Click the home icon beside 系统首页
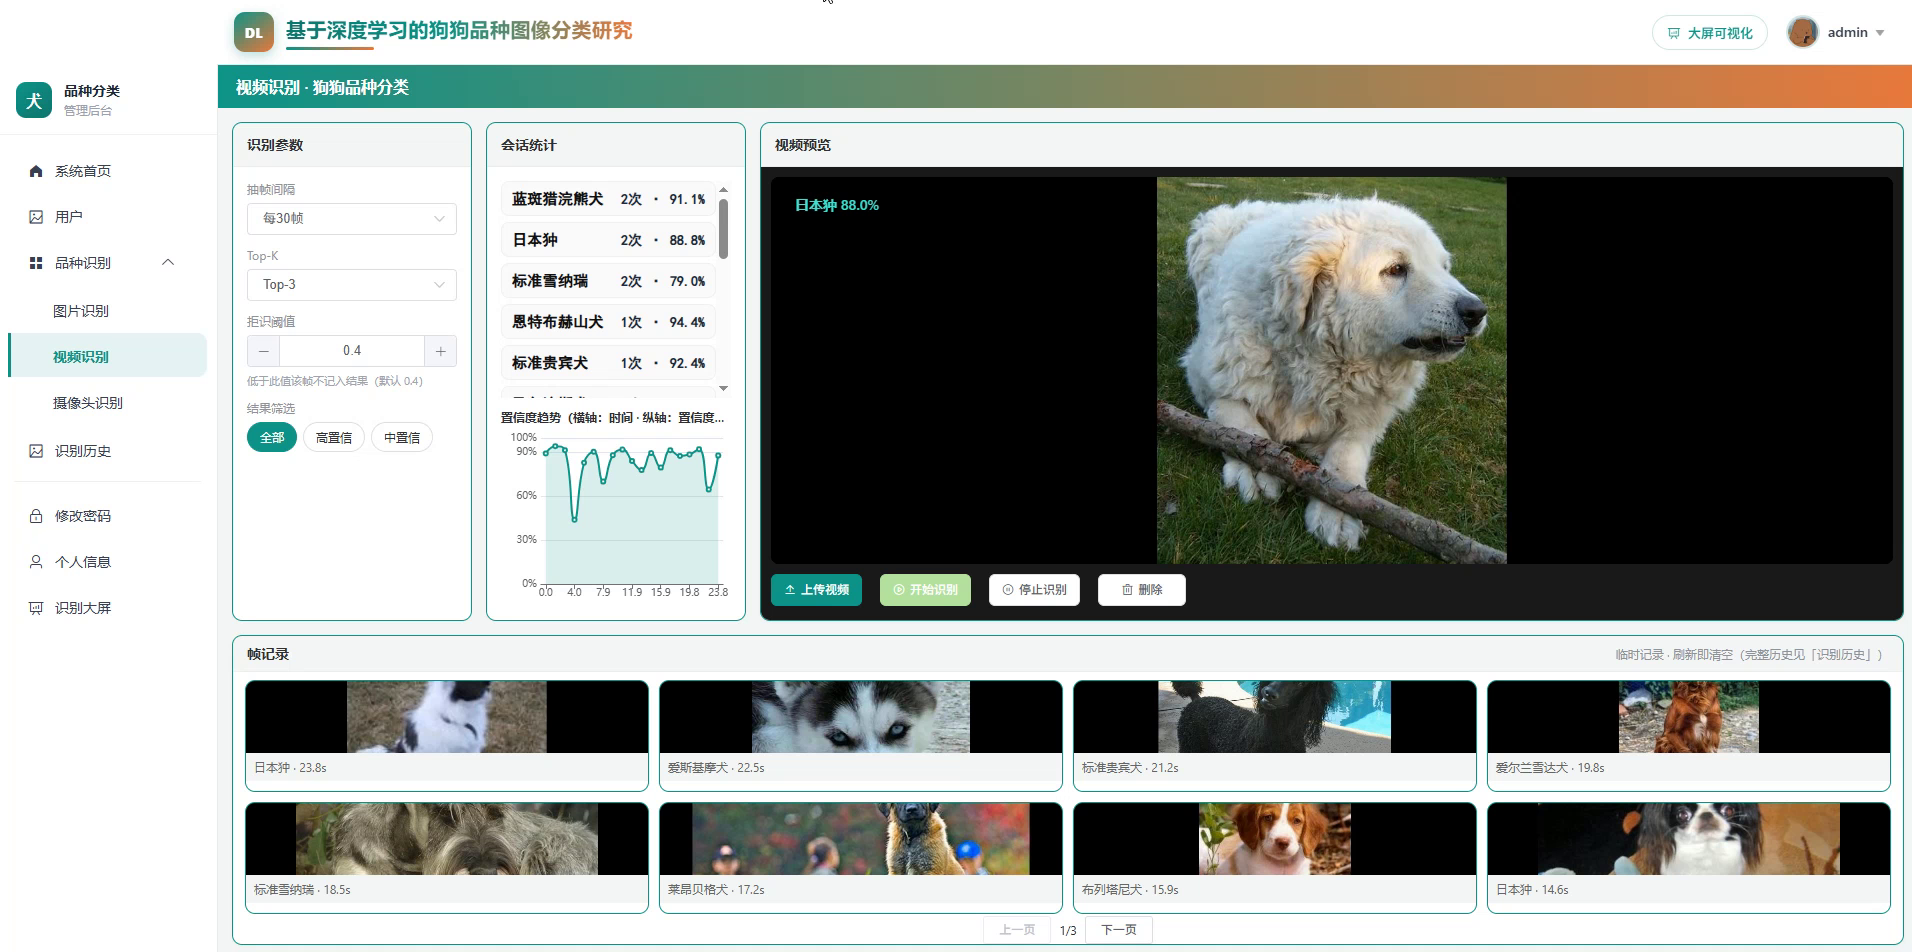The width and height of the screenshot is (1912, 952). click(x=36, y=171)
